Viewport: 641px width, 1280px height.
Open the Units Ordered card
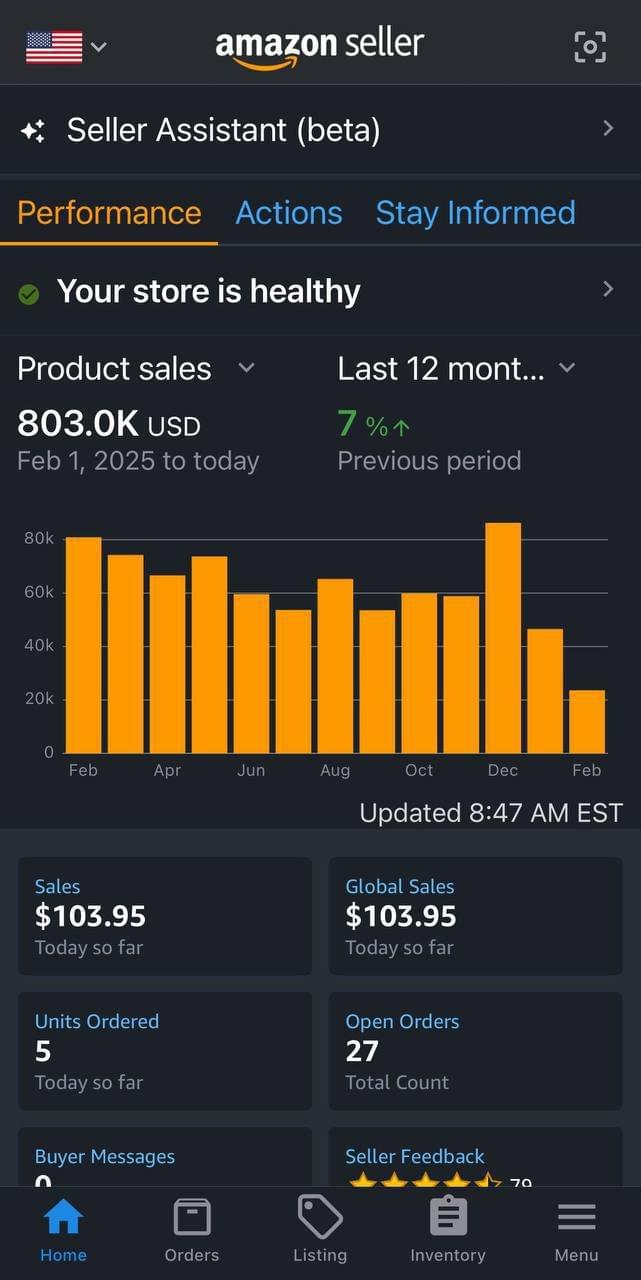point(165,1051)
